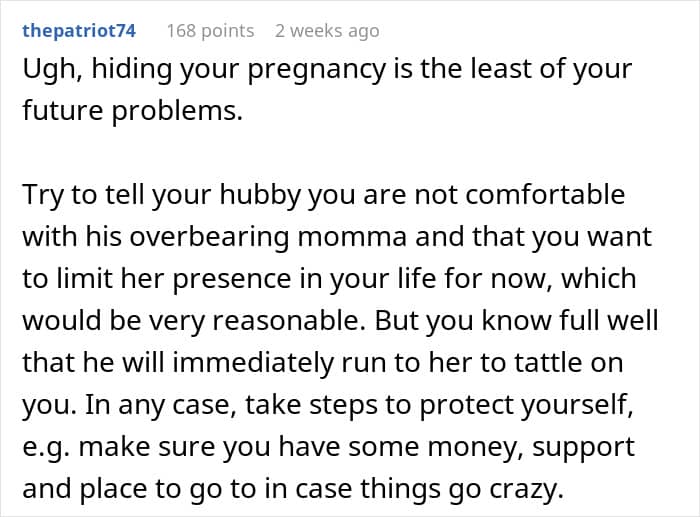Open the 2 weeks ago timestamp permalink

(327, 31)
